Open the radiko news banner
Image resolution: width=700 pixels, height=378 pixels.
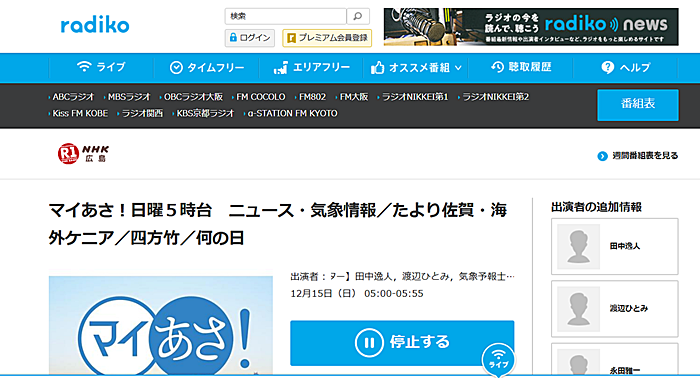click(x=531, y=27)
